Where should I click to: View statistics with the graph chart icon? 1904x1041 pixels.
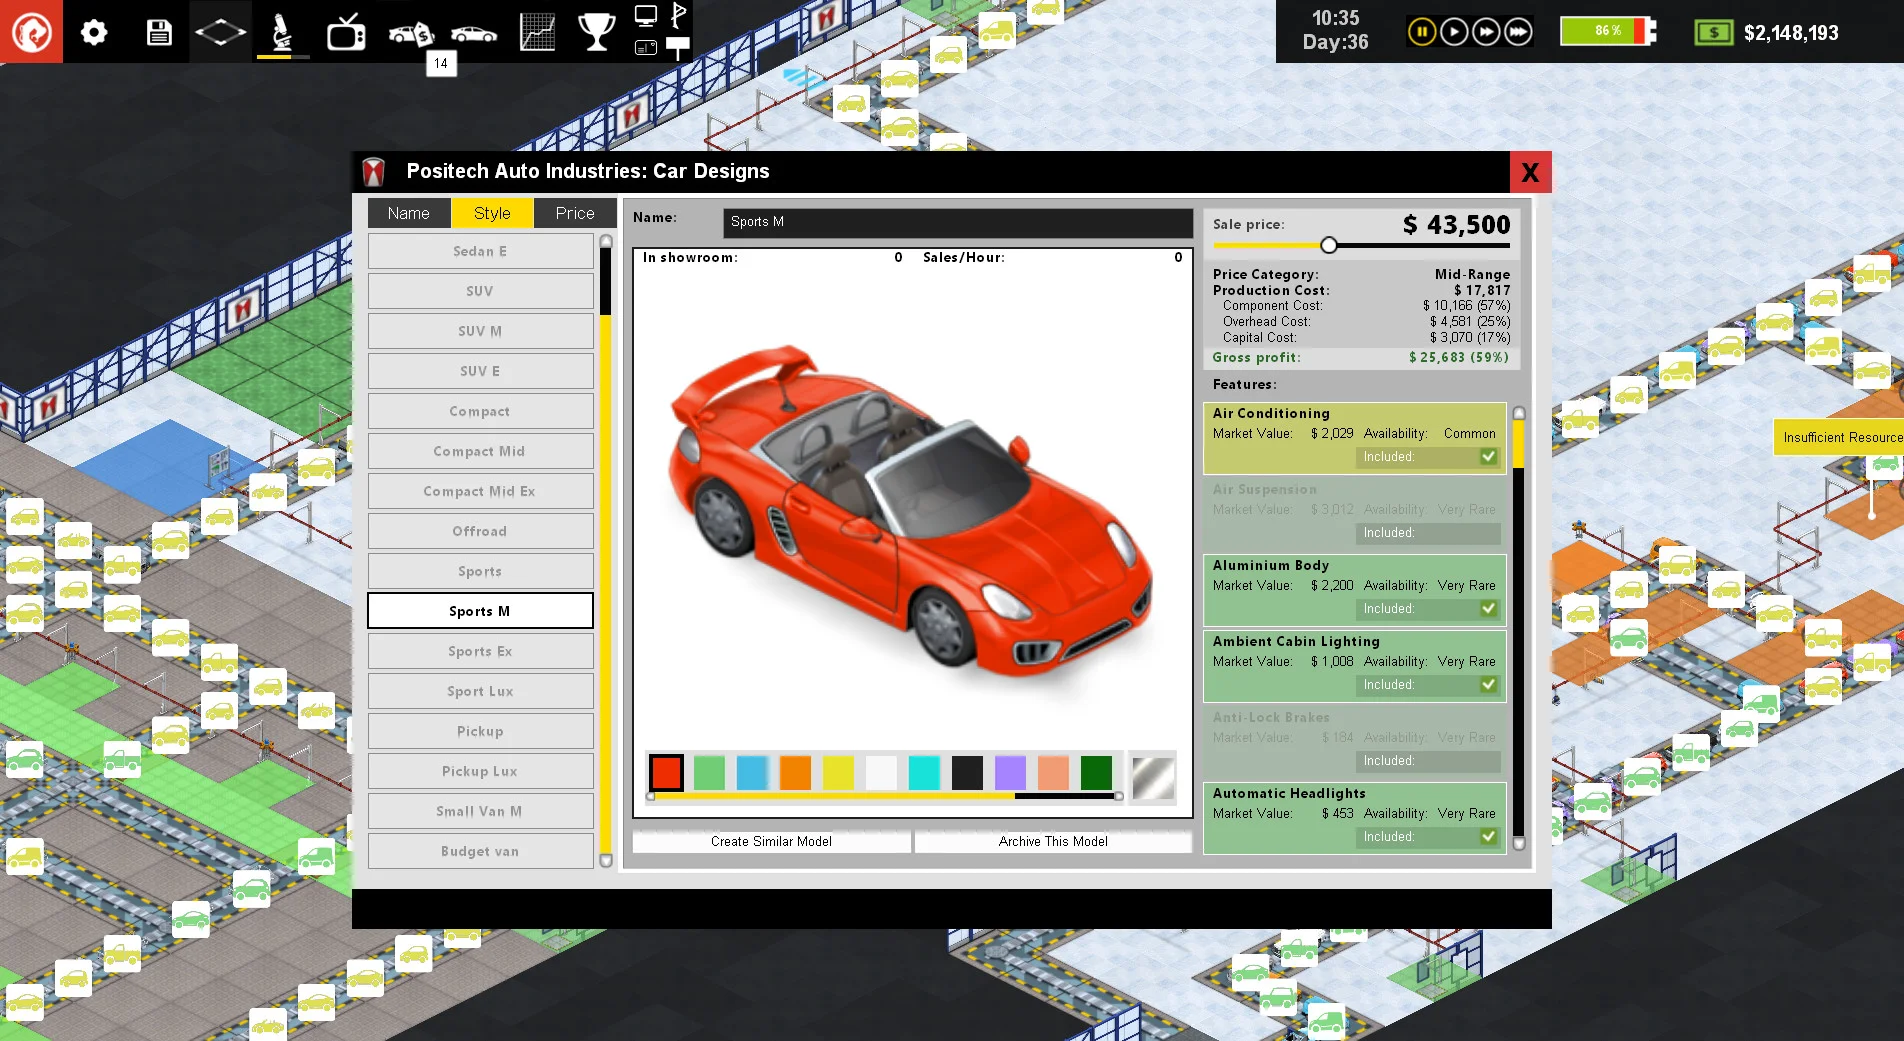click(x=538, y=31)
